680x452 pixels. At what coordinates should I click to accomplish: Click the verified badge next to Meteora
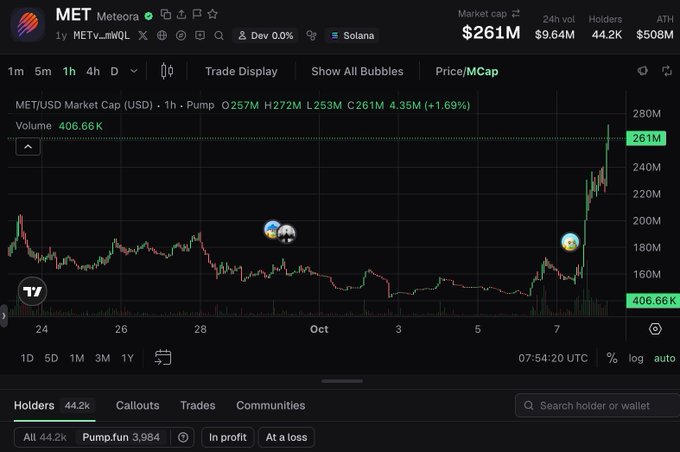pos(149,16)
